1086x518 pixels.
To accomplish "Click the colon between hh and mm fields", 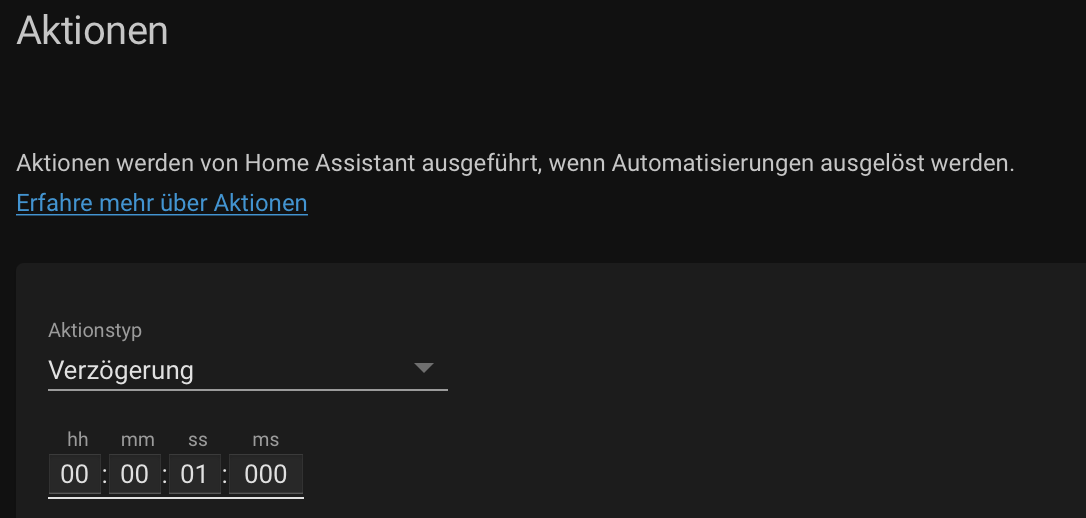I will pos(105,475).
